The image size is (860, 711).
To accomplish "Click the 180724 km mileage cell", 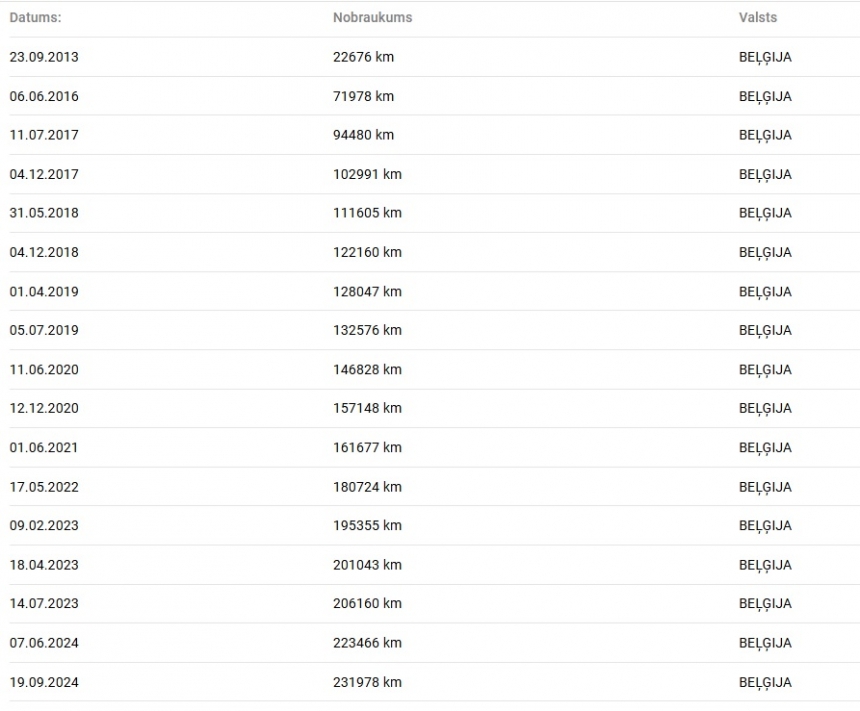I will click(x=367, y=487).
